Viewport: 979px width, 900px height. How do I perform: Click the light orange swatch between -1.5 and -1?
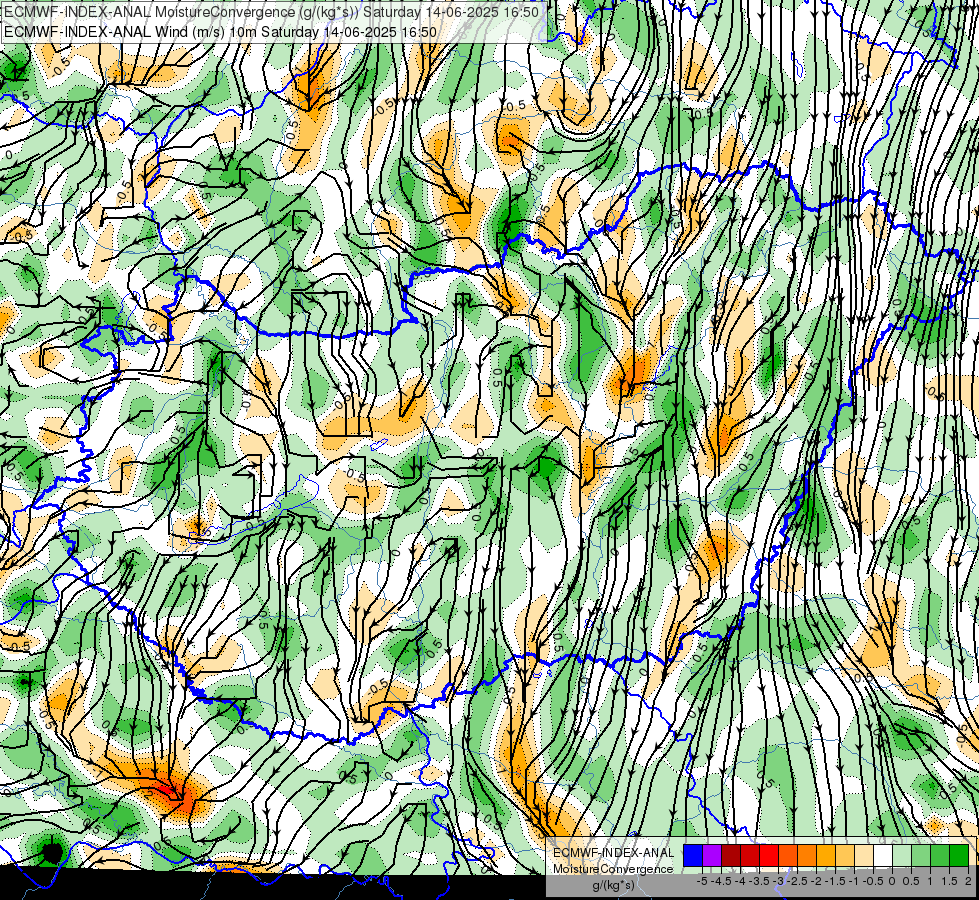(845, 856)
